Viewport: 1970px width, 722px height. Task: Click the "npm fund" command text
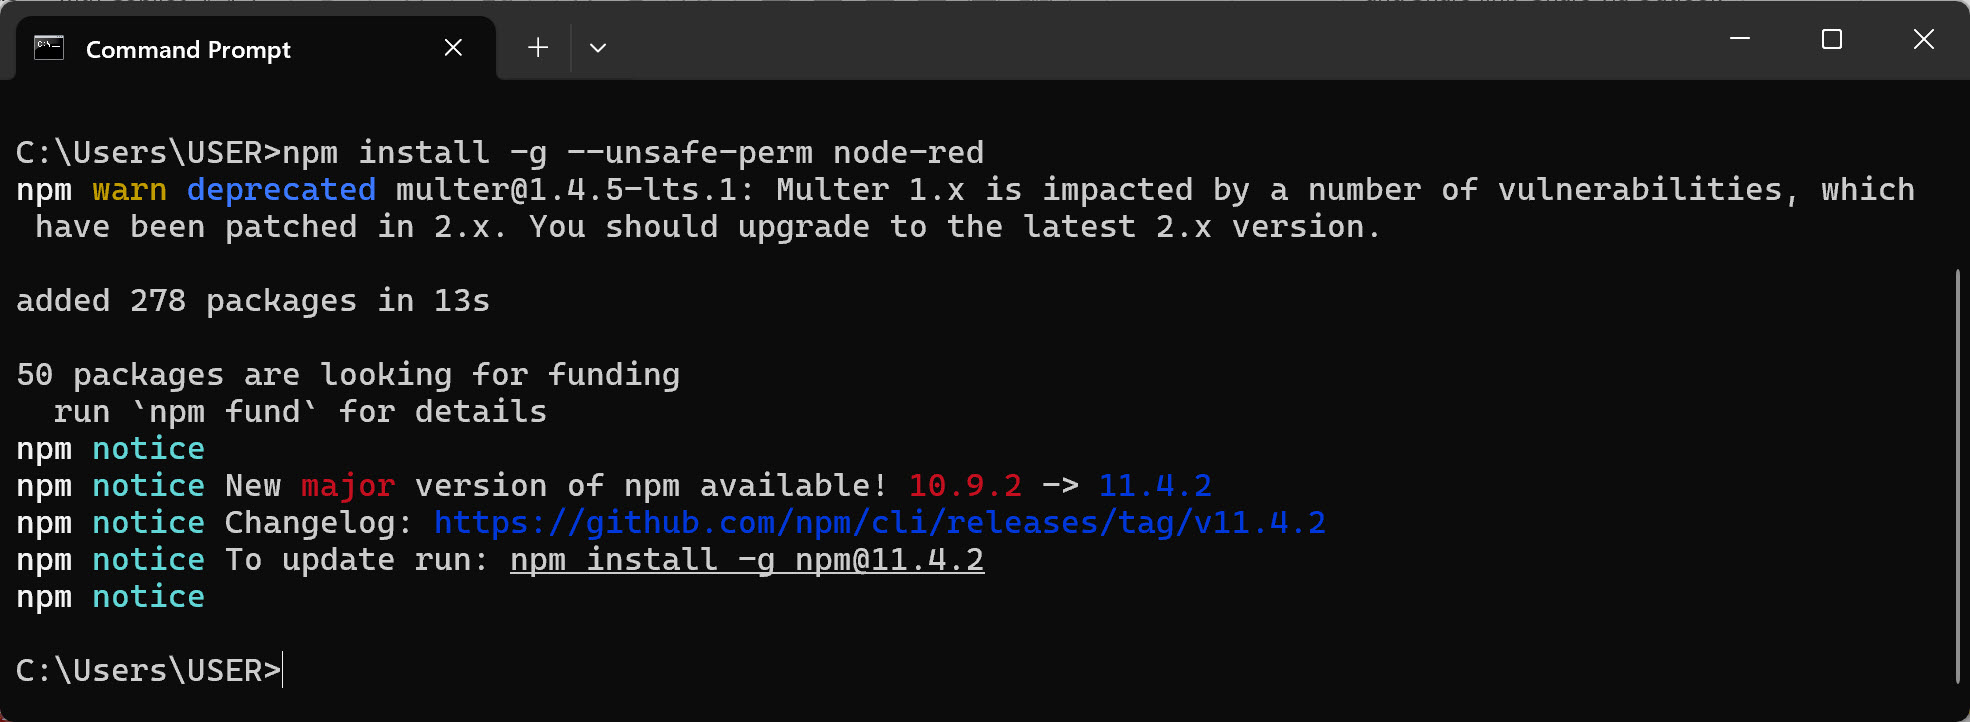[225, 412]
